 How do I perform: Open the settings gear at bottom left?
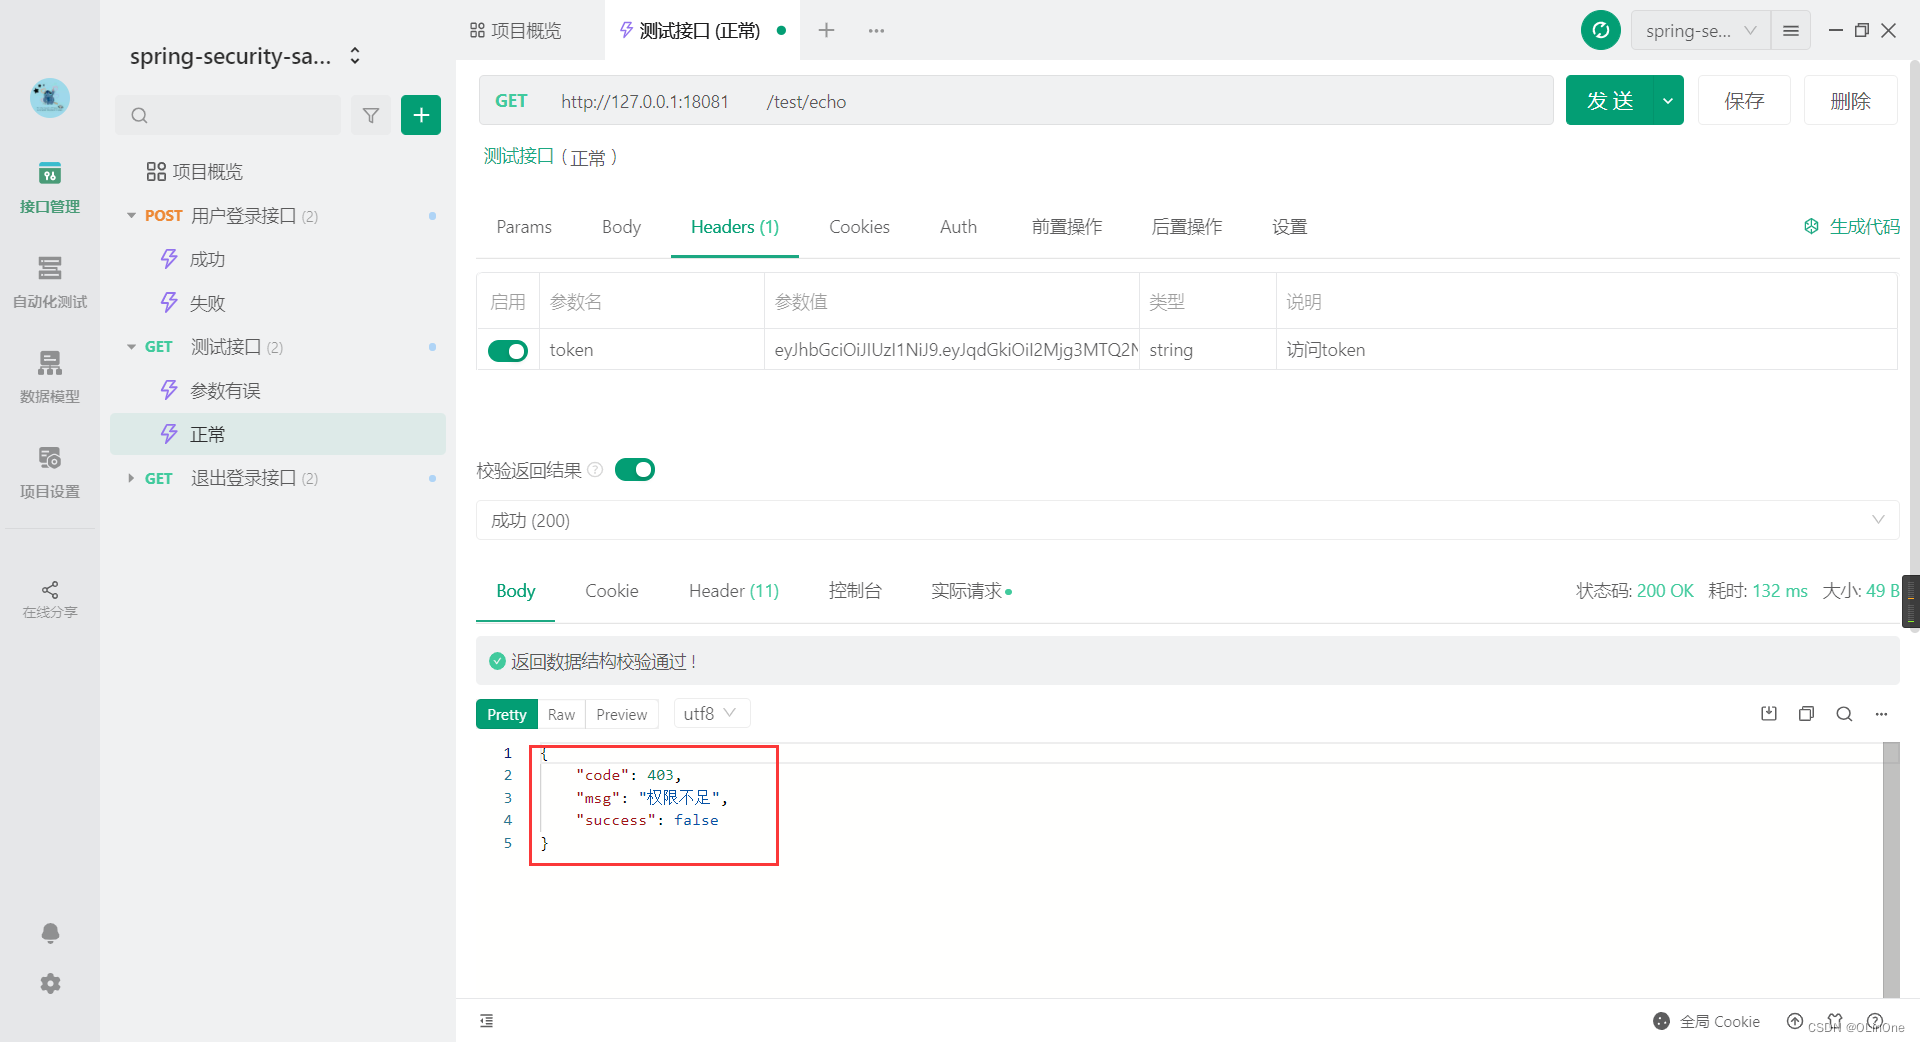[x=49, y=984]
